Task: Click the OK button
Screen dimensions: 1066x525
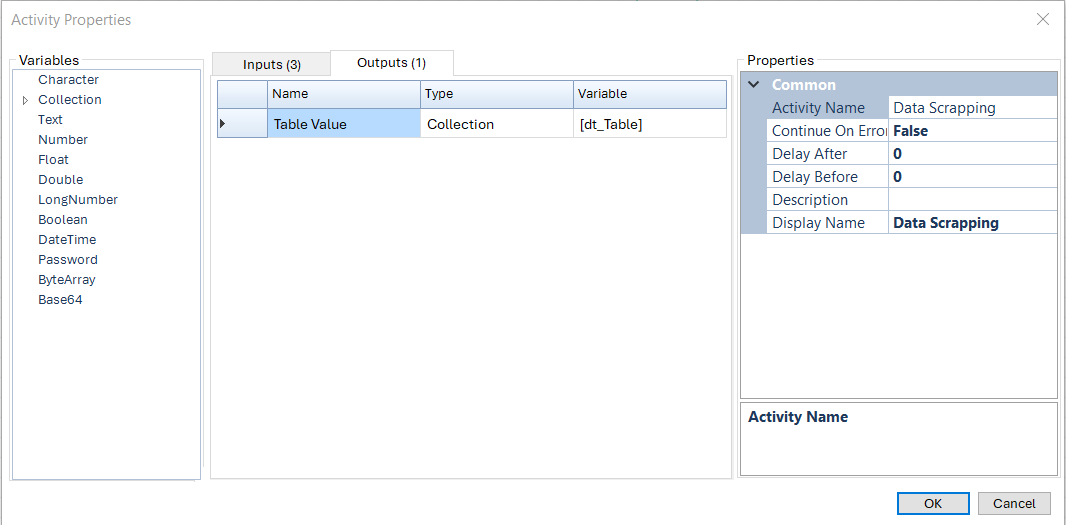Action: tap(932, 503)
